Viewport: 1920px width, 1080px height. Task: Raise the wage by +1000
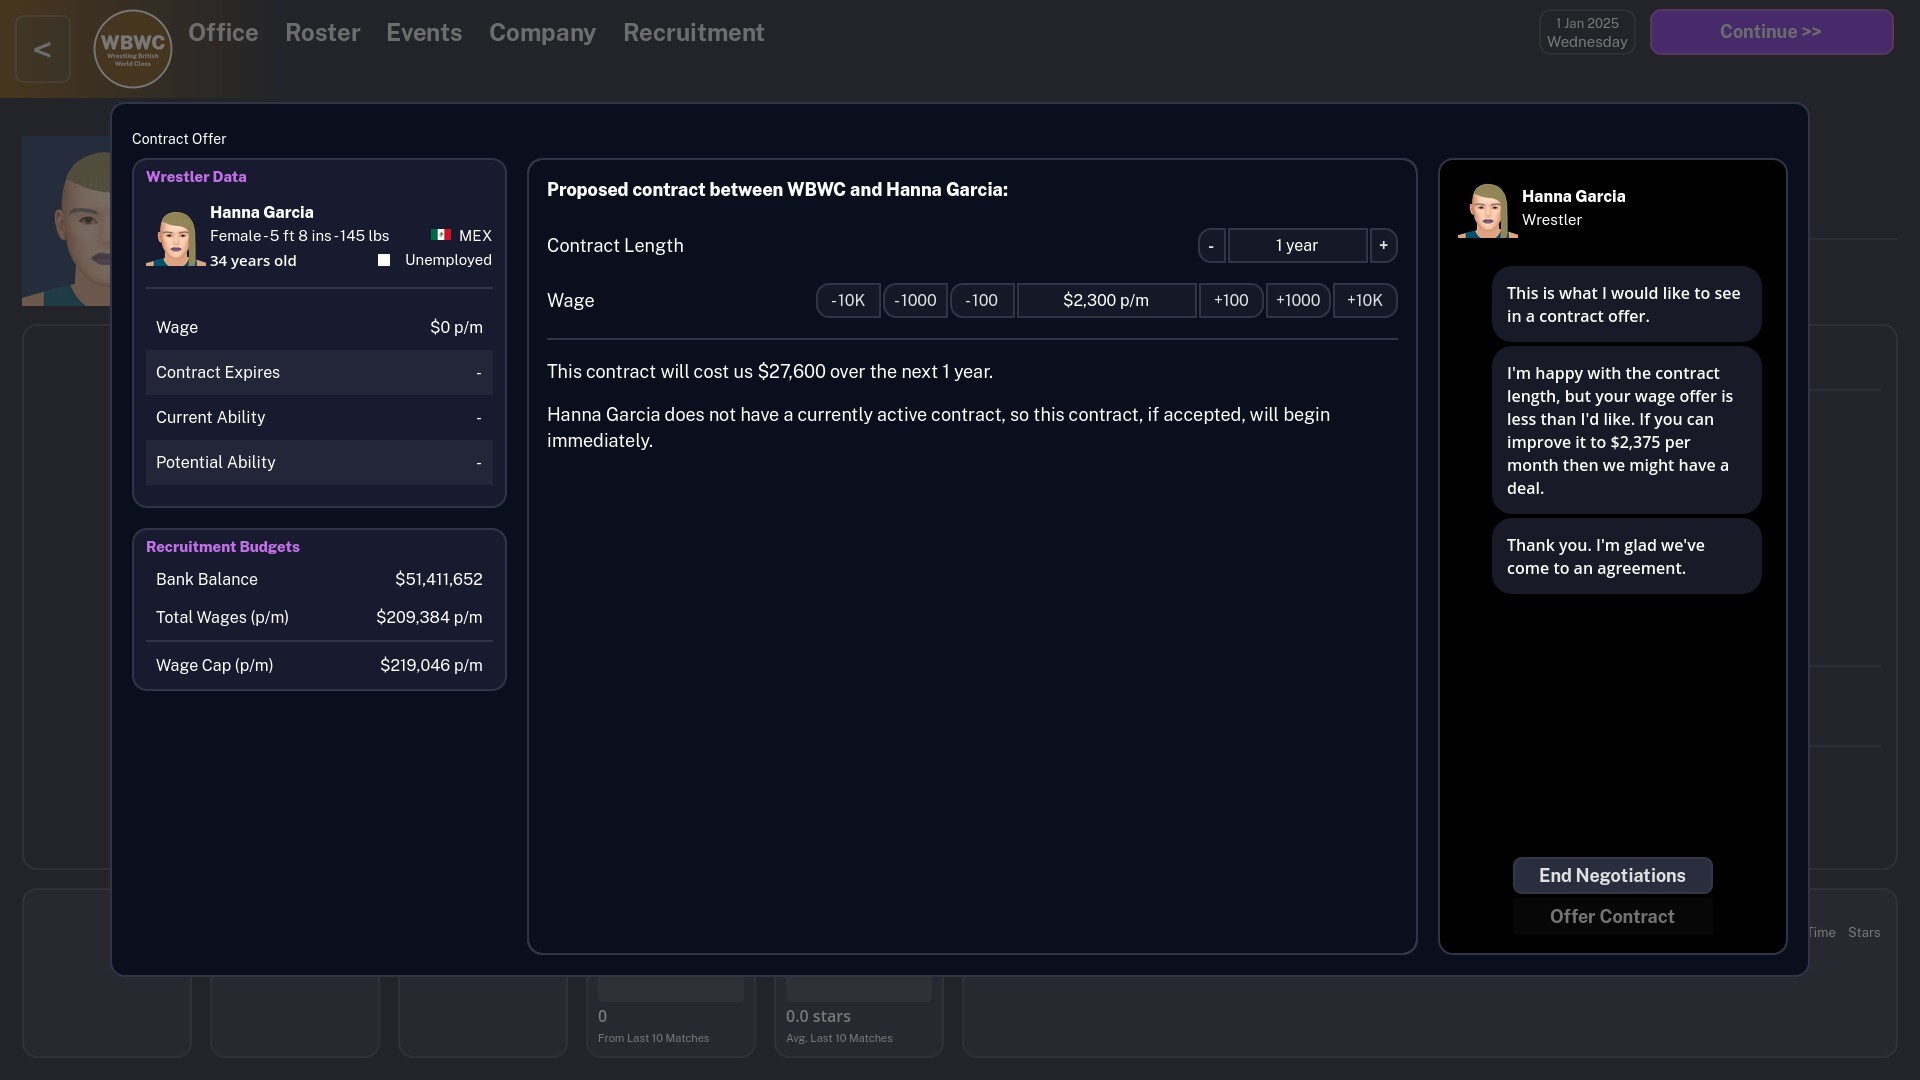(x=1297, y=300)
